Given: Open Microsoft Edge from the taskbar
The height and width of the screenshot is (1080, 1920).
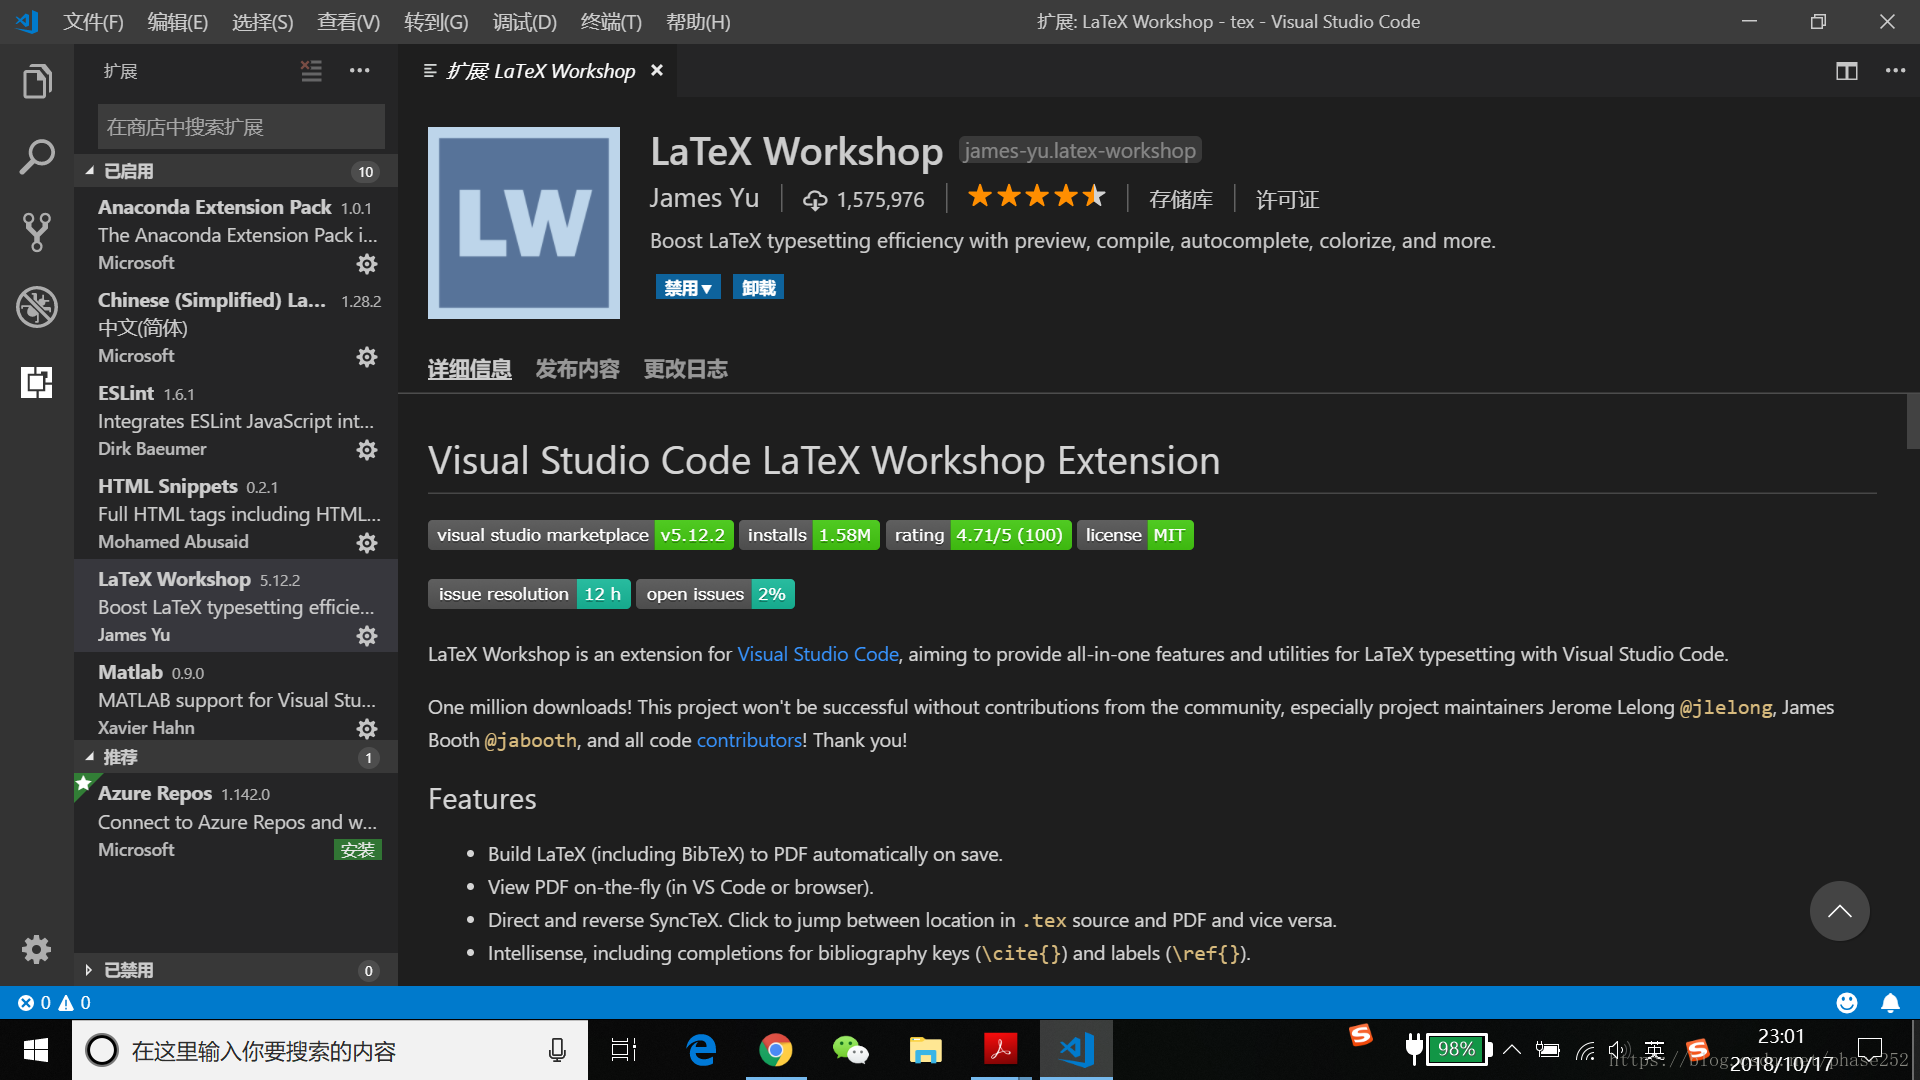Looking at the screenshot, I should [701, 1050].
